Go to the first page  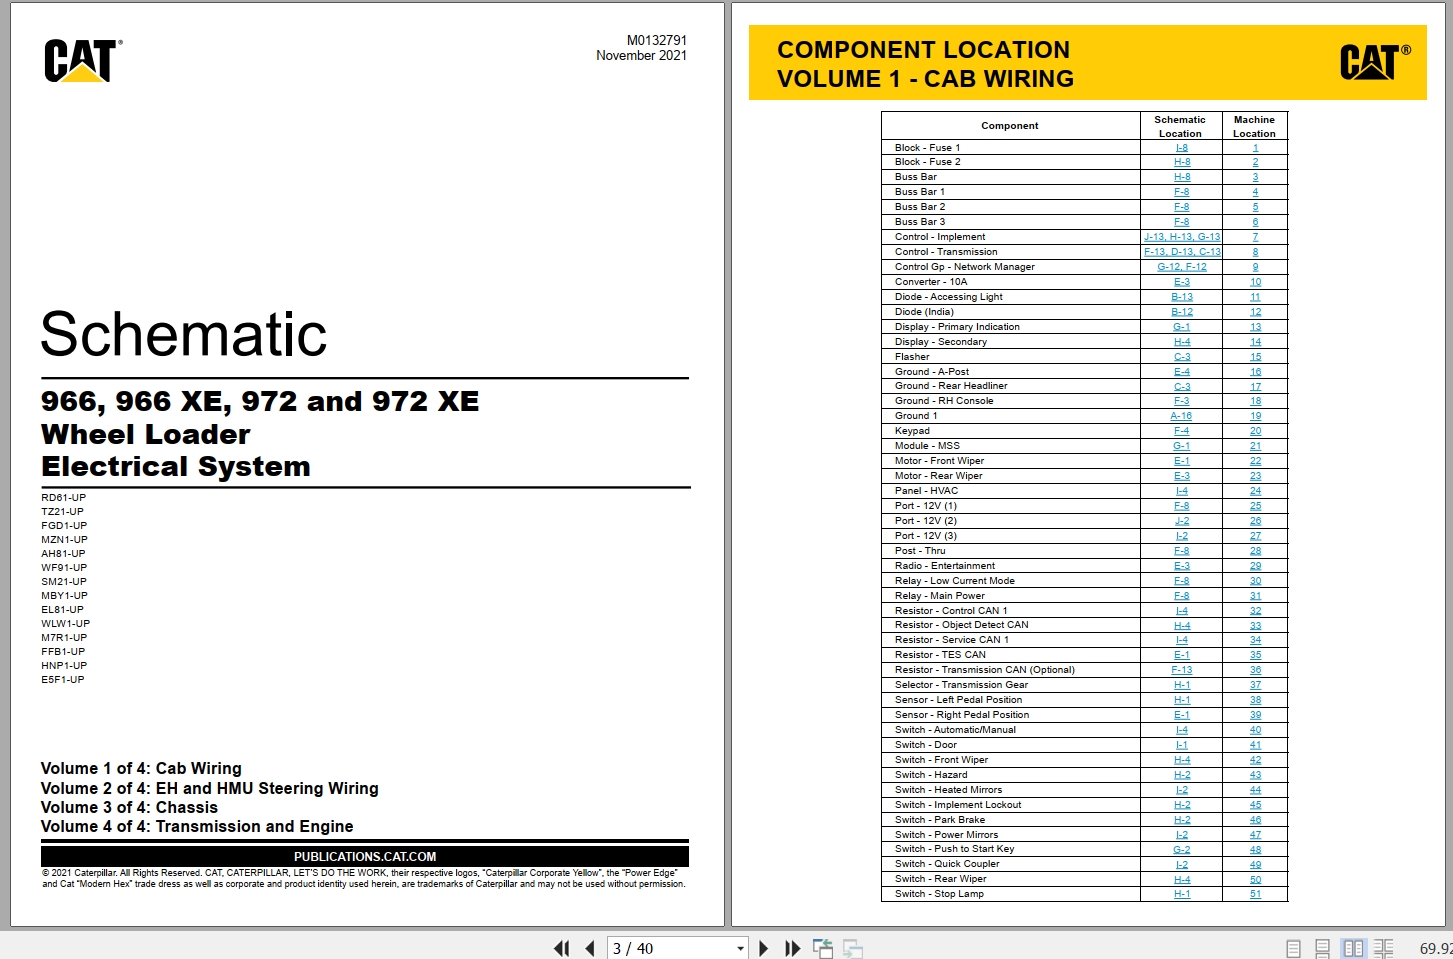562,948
